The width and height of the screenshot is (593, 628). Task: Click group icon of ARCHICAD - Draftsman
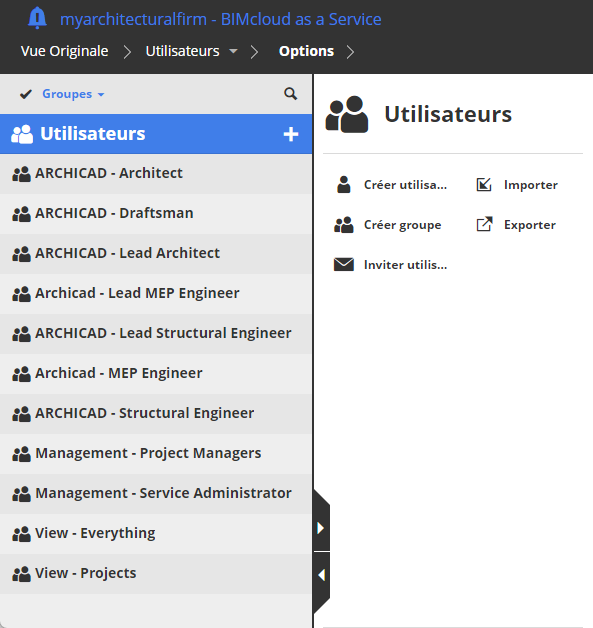pyautogui.click(x=21, y=214)
